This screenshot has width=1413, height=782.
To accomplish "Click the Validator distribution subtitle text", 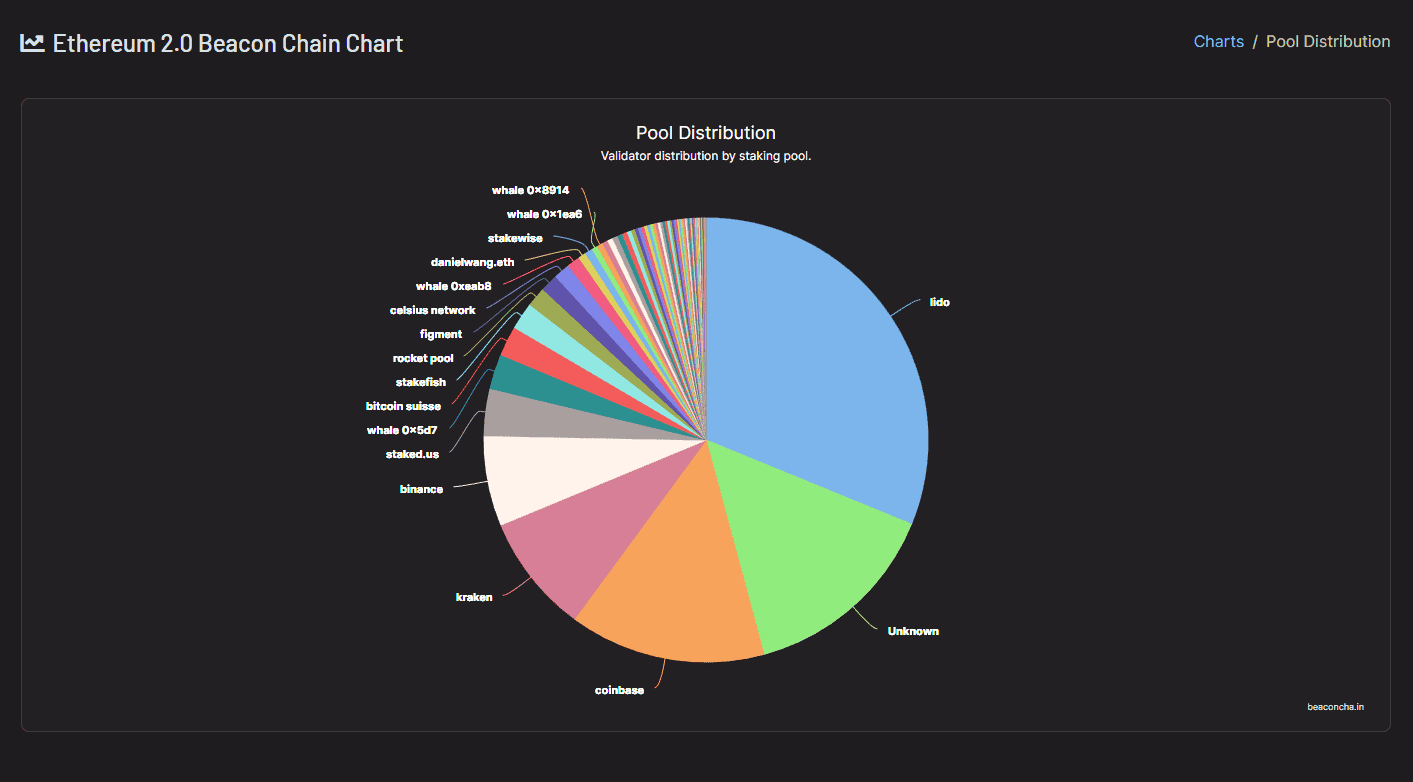I will [x=706, y=156].
